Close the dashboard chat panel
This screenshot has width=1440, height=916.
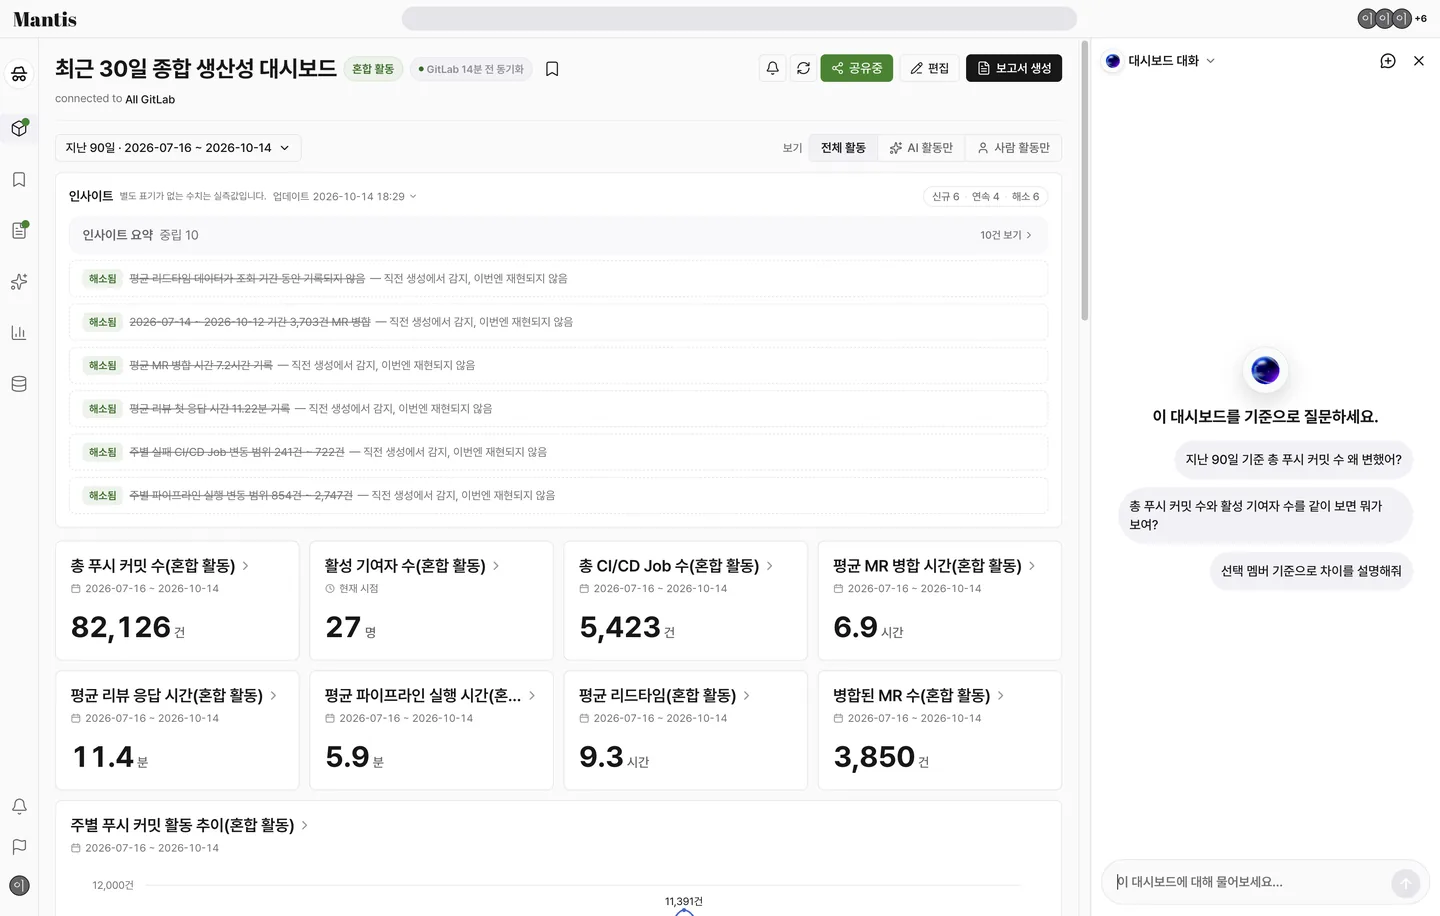[1419, 61]
